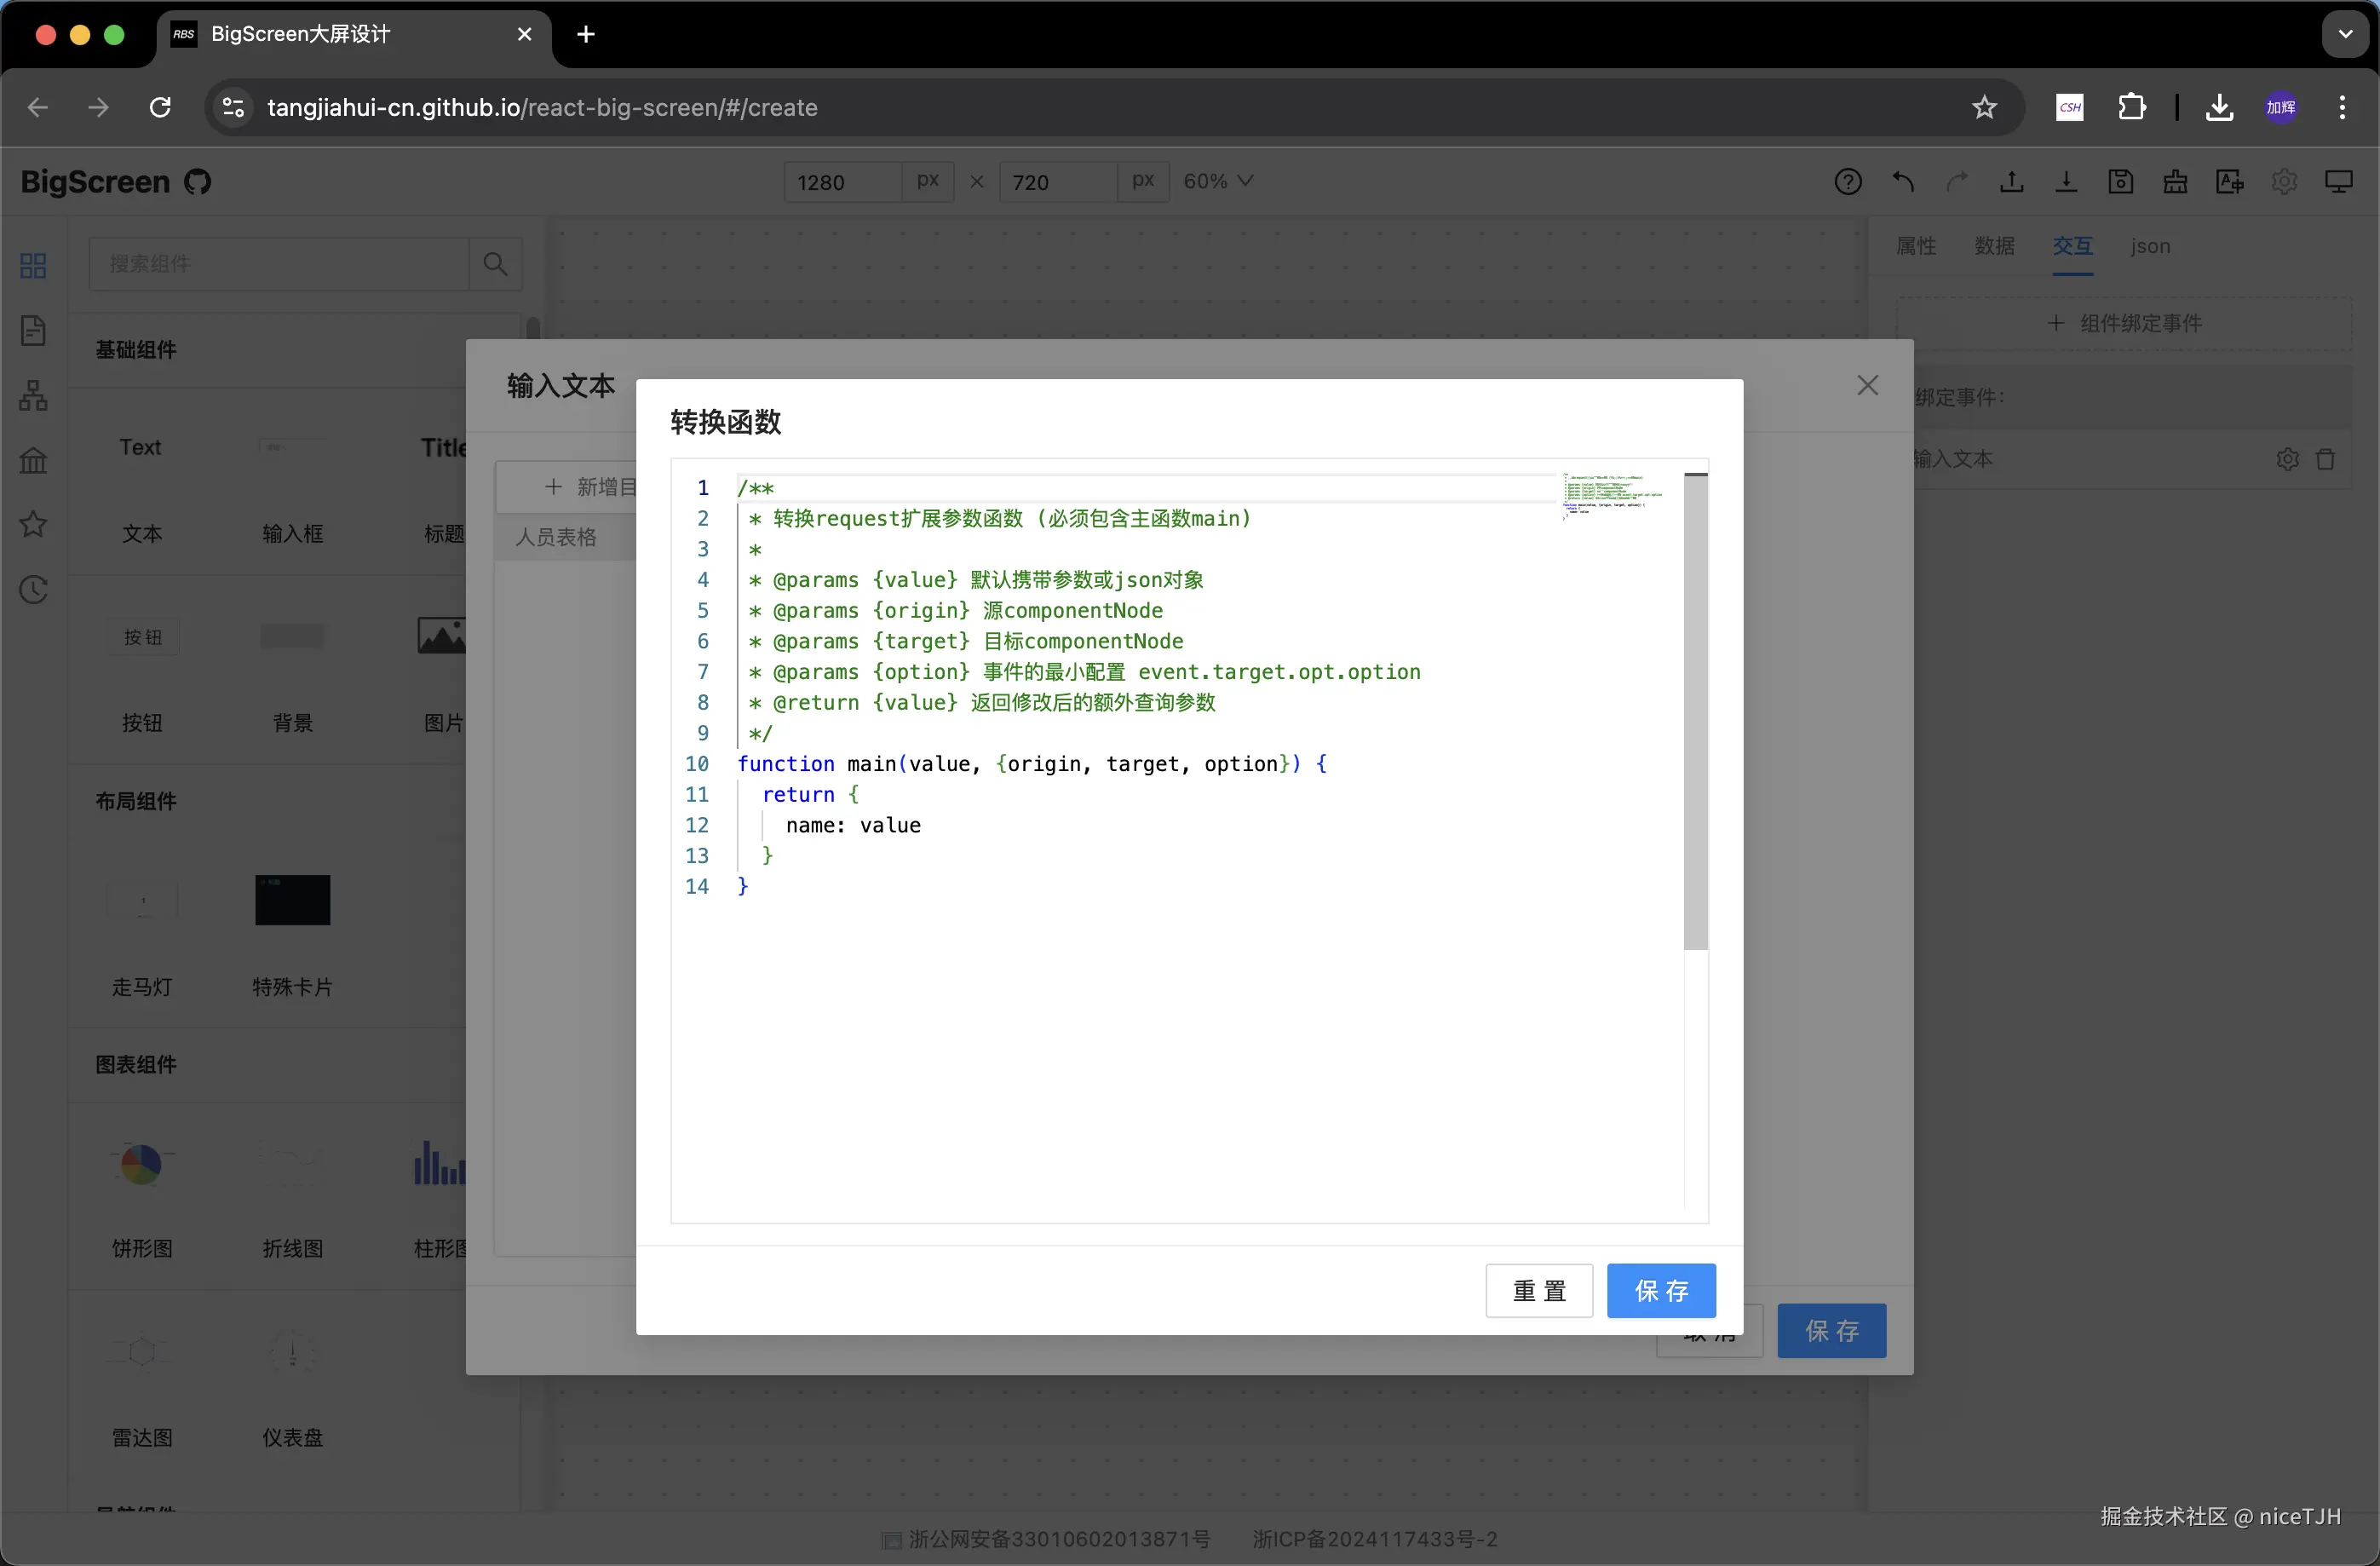The height and width of the screenshot is (1566, 2380).
Task: Click the download import icon in toolbar
Action: point(2066,182)
